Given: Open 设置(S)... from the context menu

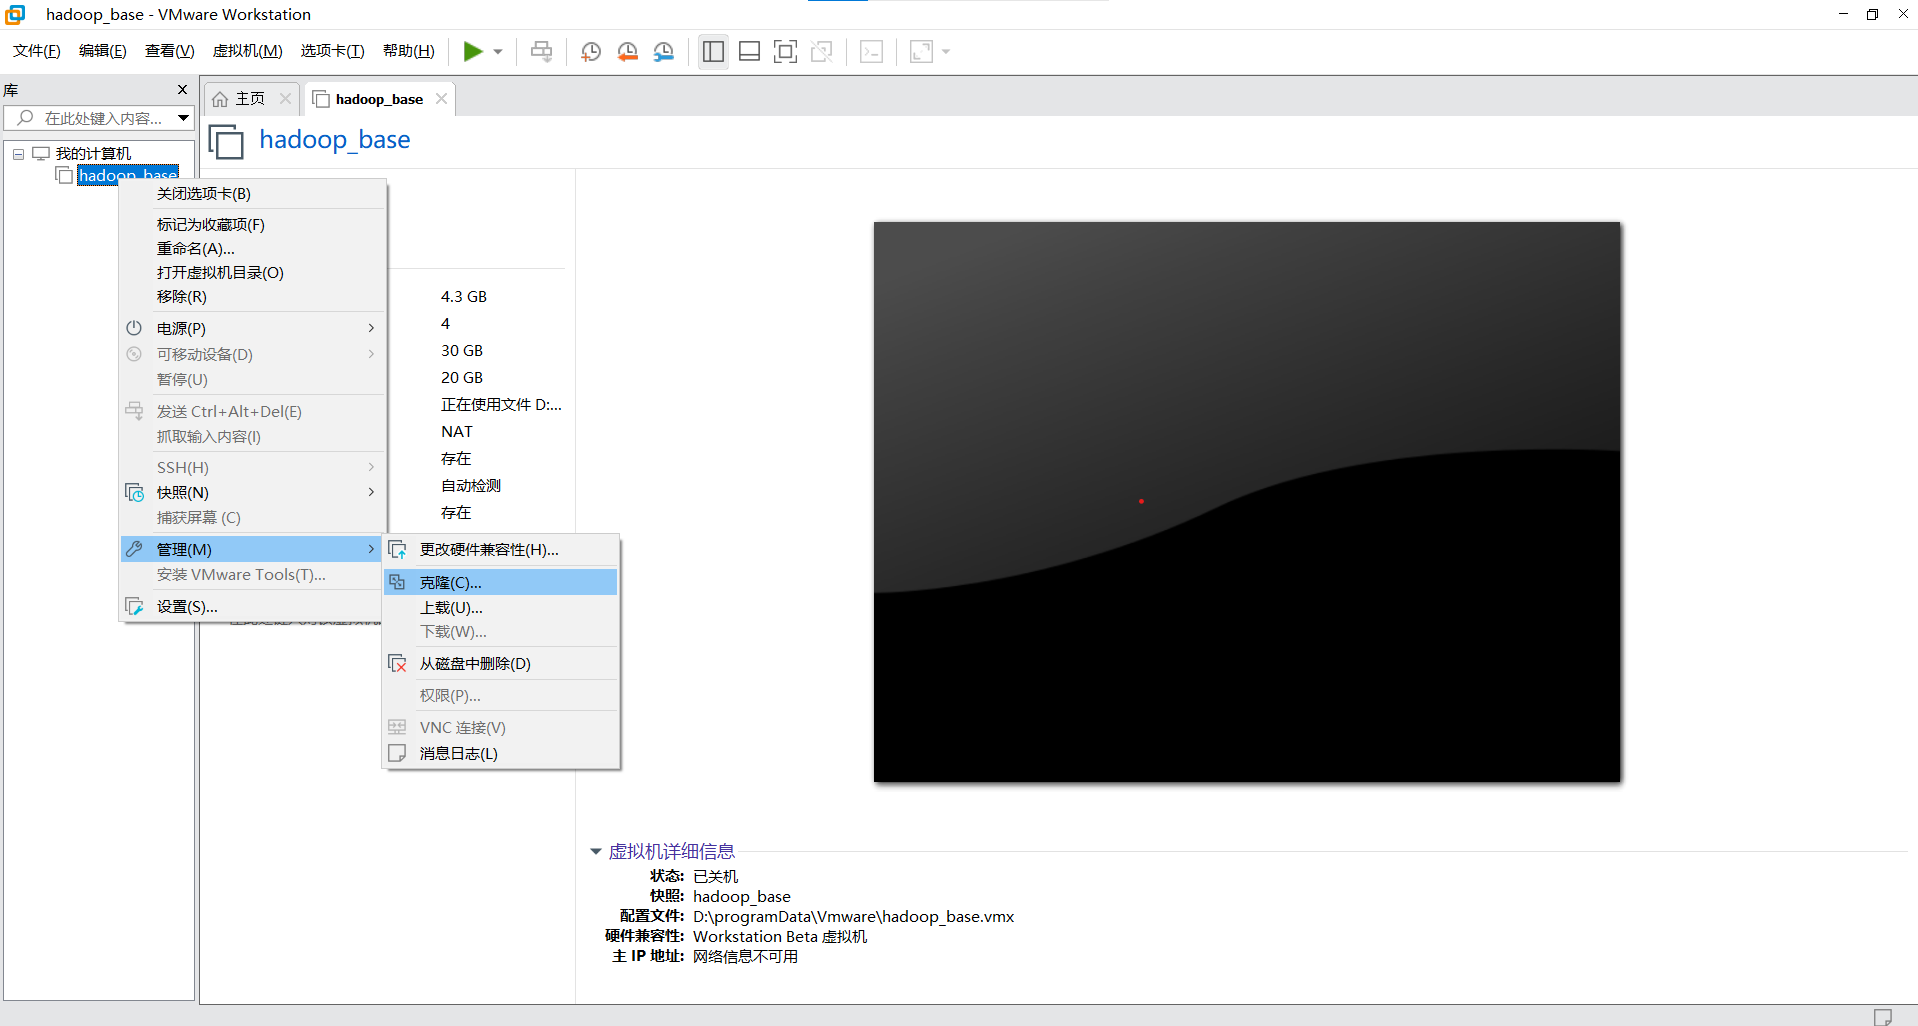Looking at the screenshot, I should point(253,607).
